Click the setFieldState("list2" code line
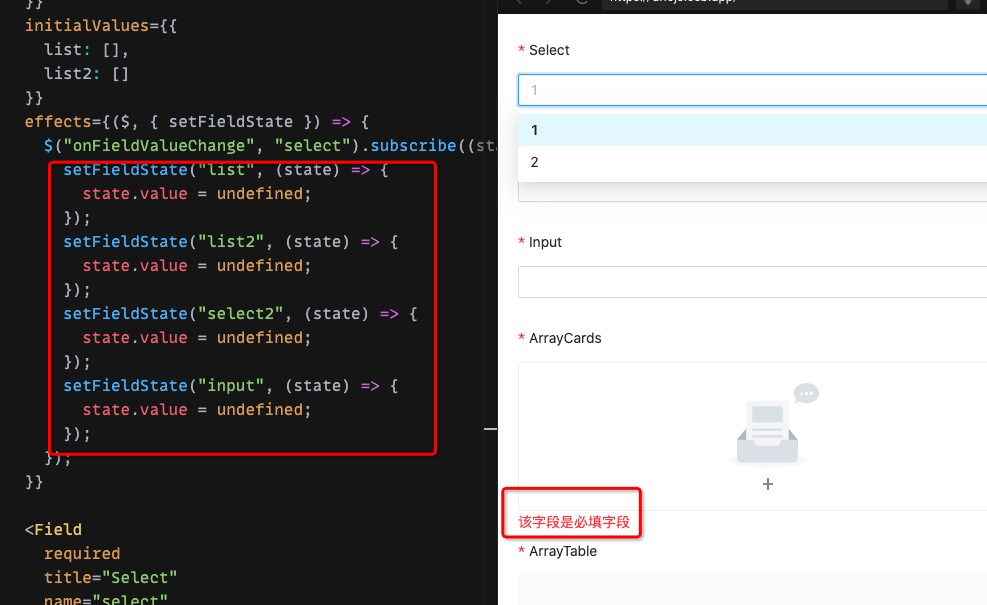This screenshot has height=605, width=987. (x=230, y=242)
